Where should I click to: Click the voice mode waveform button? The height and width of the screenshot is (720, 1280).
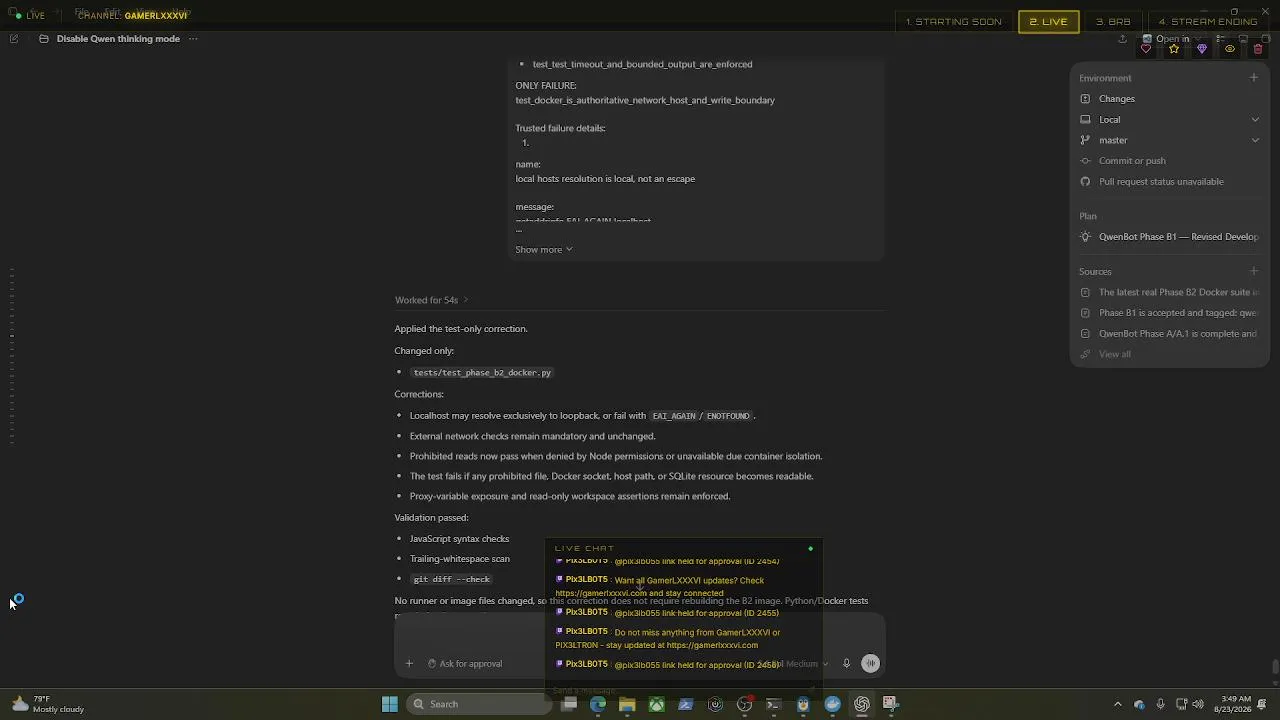[x=870, y=663]
